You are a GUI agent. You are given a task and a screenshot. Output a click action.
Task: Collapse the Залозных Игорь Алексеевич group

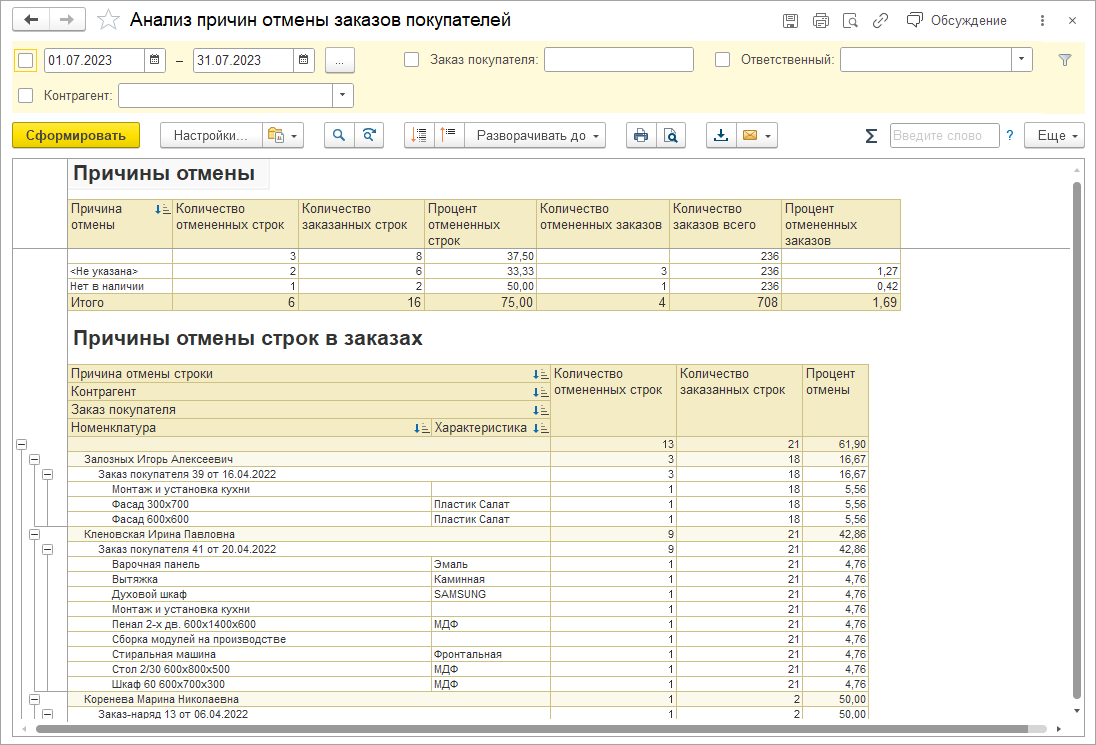34,459
